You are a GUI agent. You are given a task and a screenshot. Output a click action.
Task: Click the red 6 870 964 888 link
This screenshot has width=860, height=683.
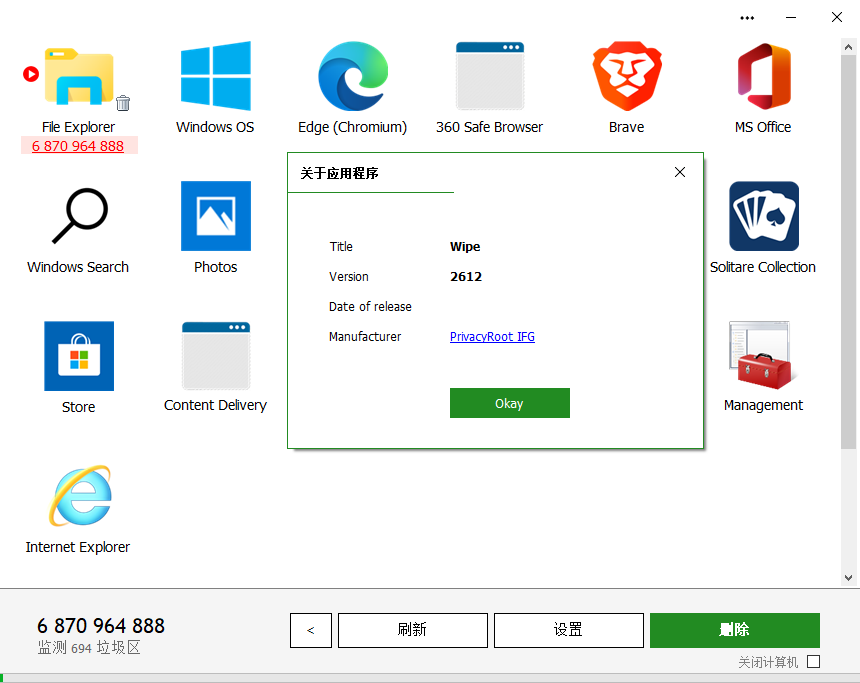tap(78, 146)
